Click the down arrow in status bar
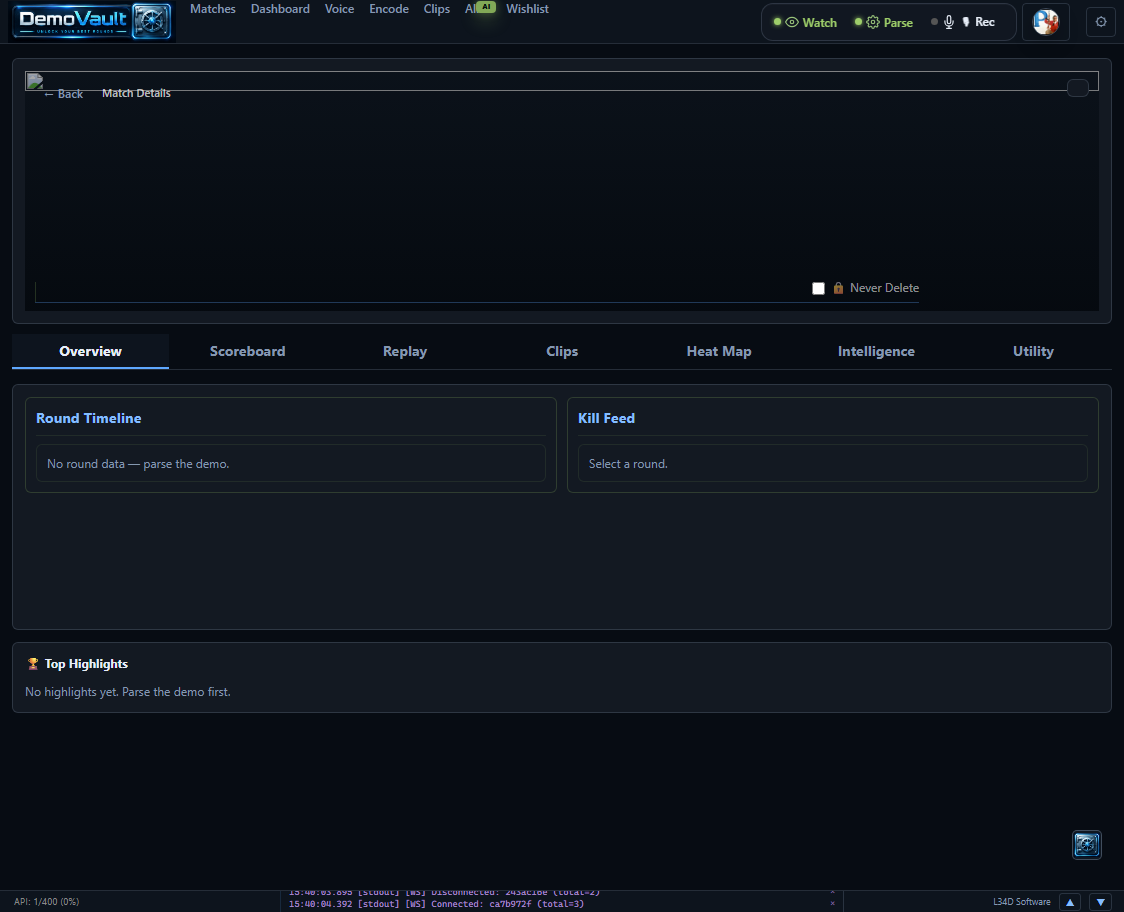The width and height of the screenshot is (1124, 912). 1100,902
